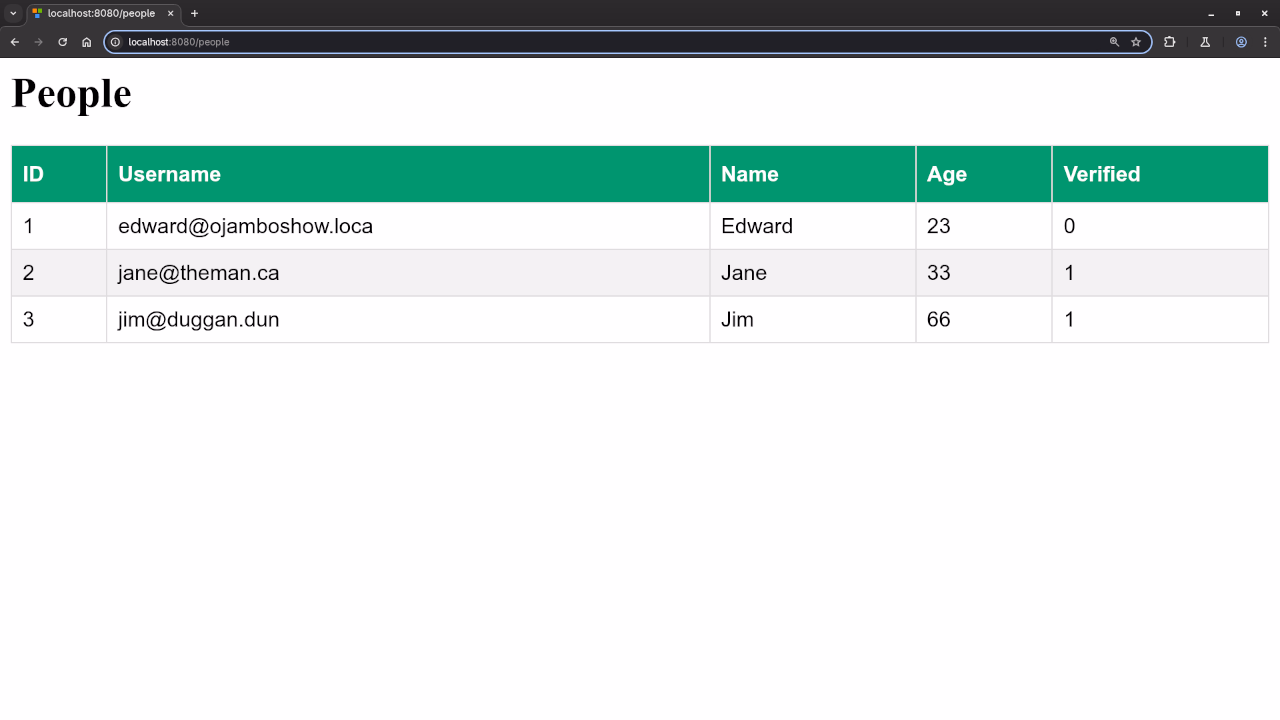Click ID cell in Edward's row
The image size is (1280, 720).
click(59, 226)
